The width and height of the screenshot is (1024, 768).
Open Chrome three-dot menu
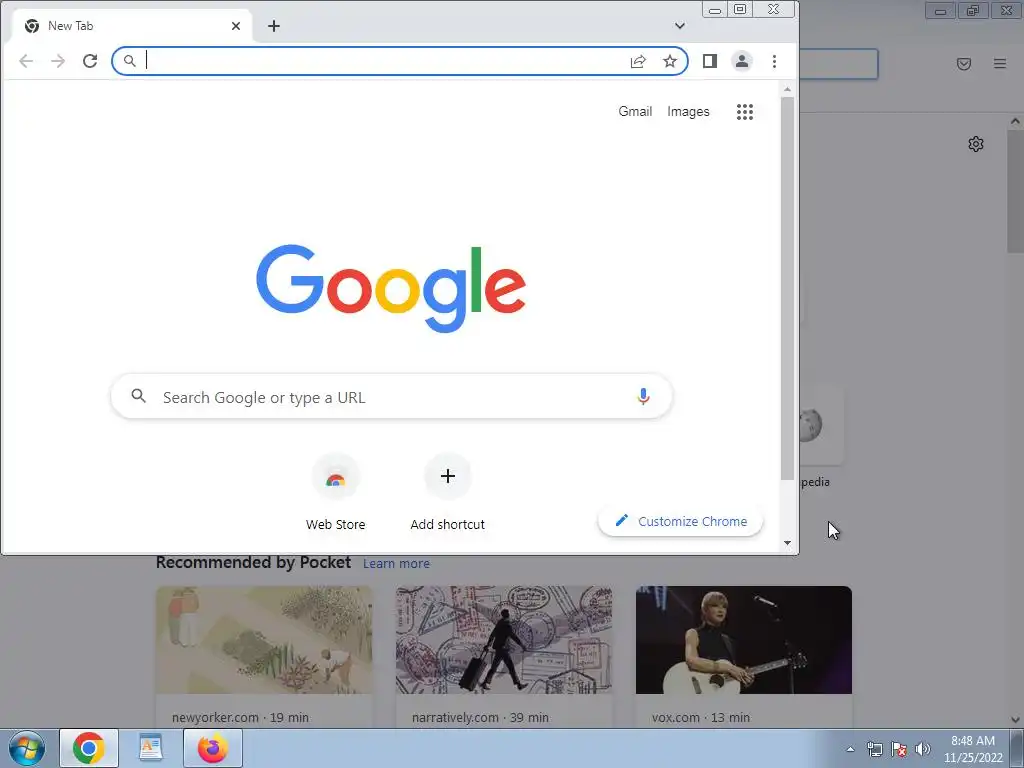coord(775,61)
